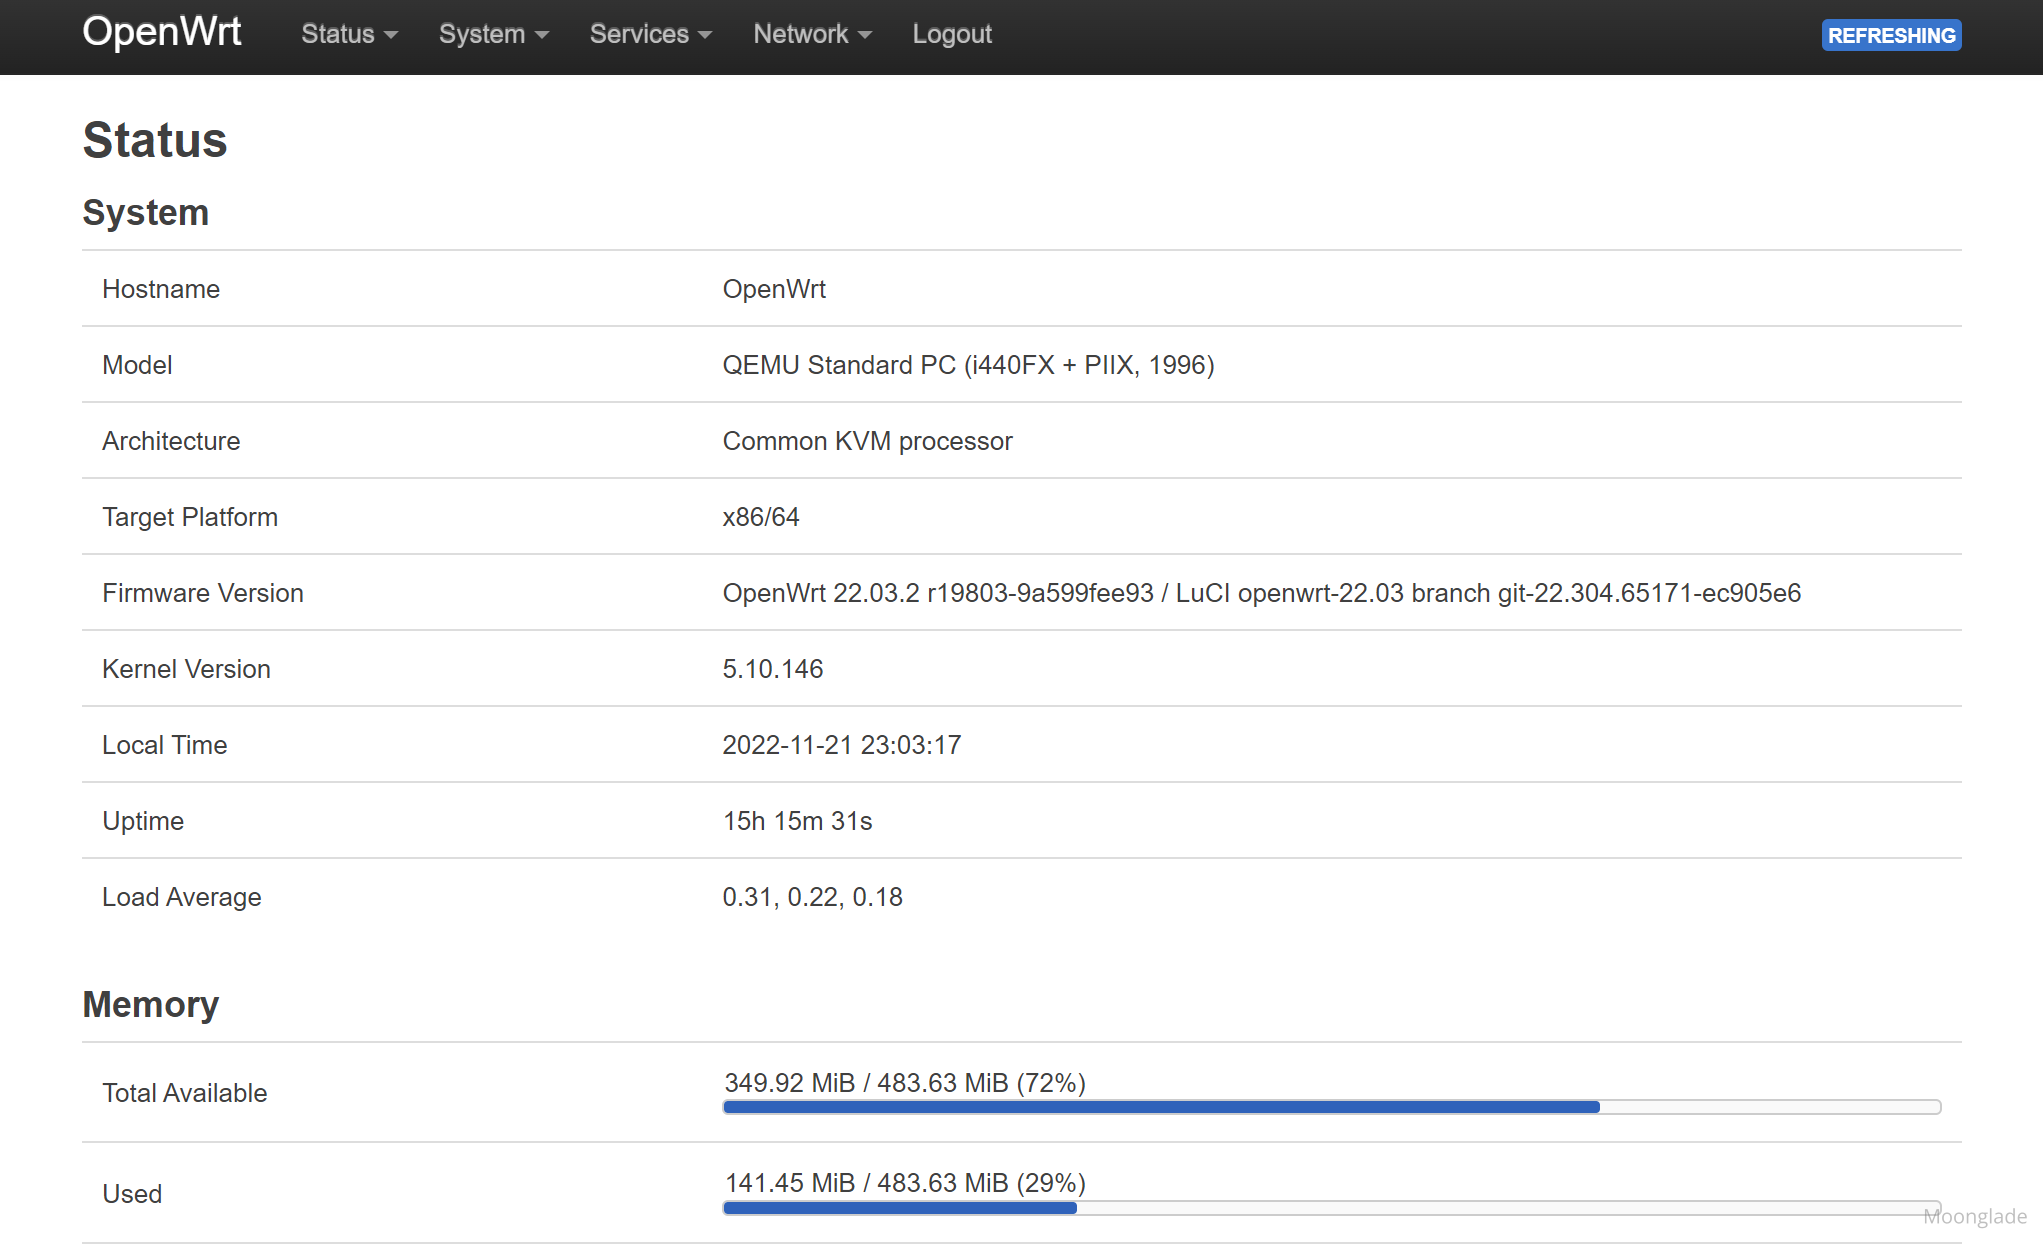The image size is (2043, 1245).
Task: Click the System section heading
Action: point(145,213)
